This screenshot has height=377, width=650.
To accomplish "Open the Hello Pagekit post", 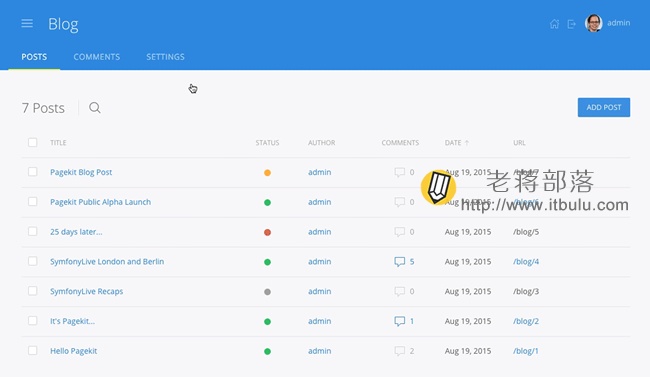I will 73,351.
